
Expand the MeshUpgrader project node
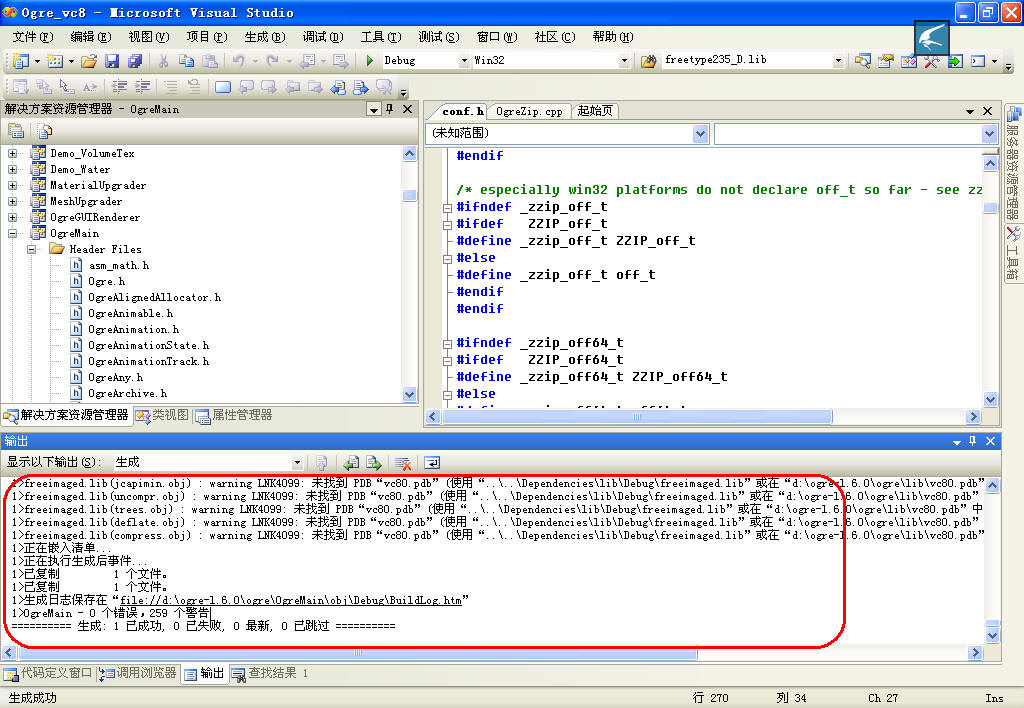[x=12, y=201]
